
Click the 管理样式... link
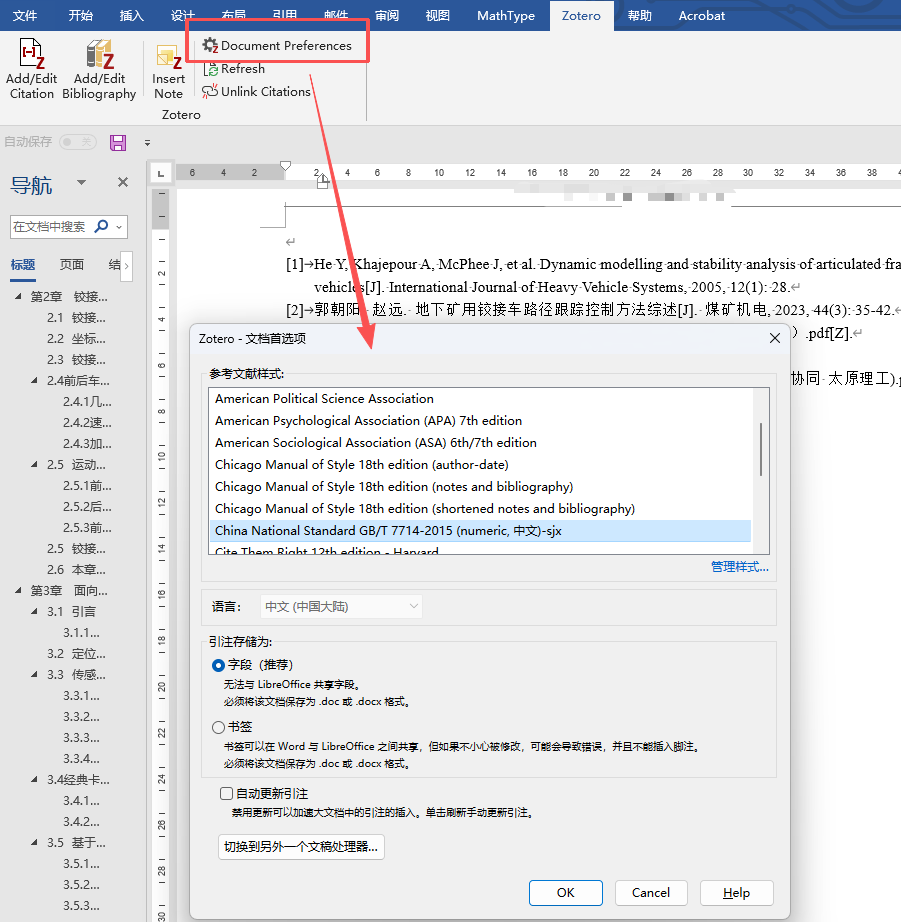(x=740, y=567)
